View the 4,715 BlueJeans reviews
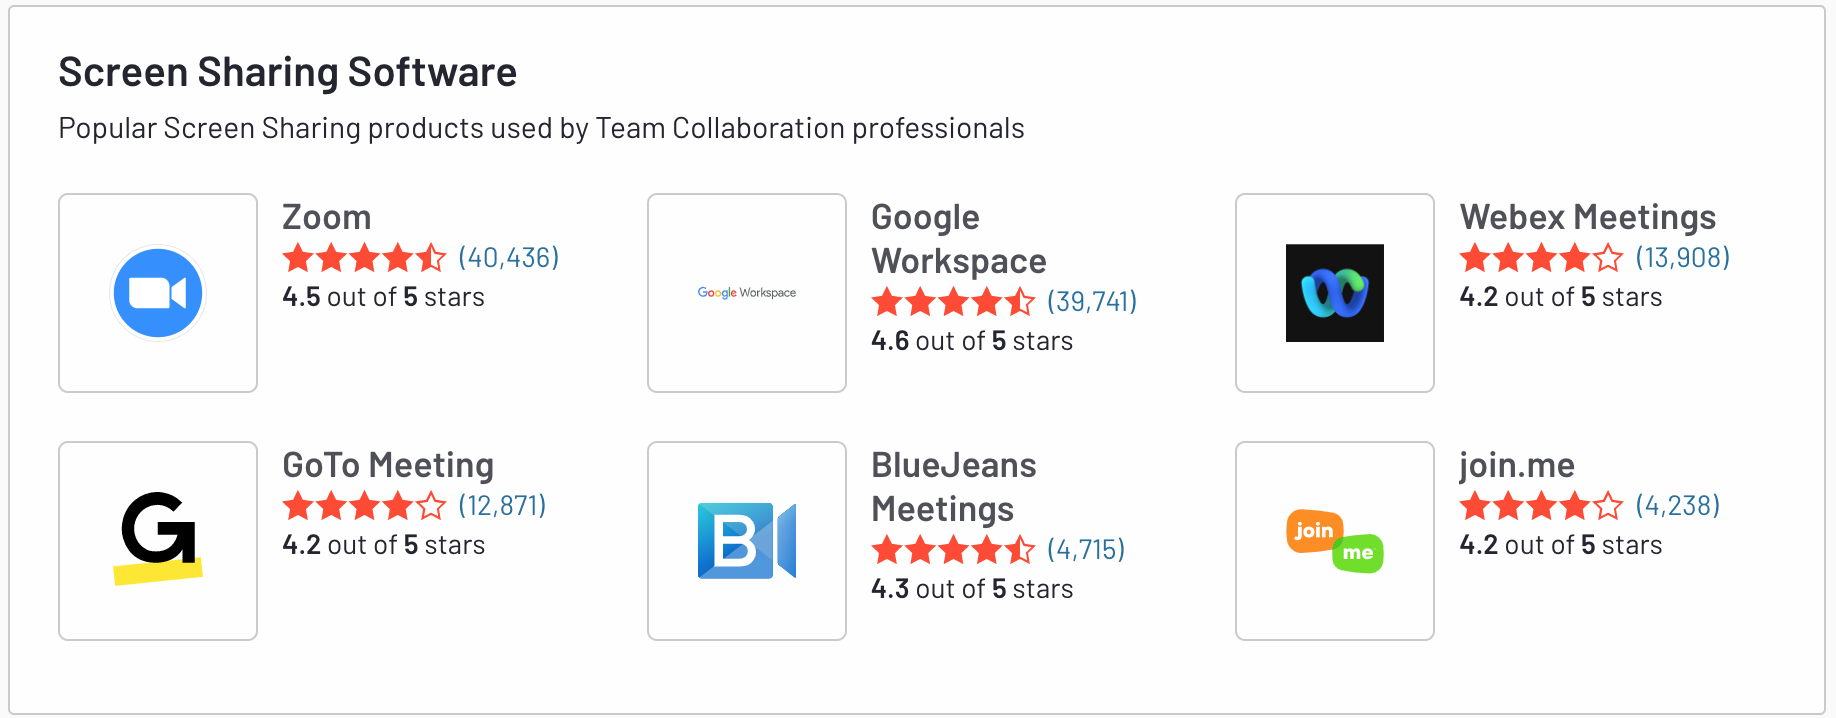This screenshot has width=1836, height=718. tap(1082, 549)
